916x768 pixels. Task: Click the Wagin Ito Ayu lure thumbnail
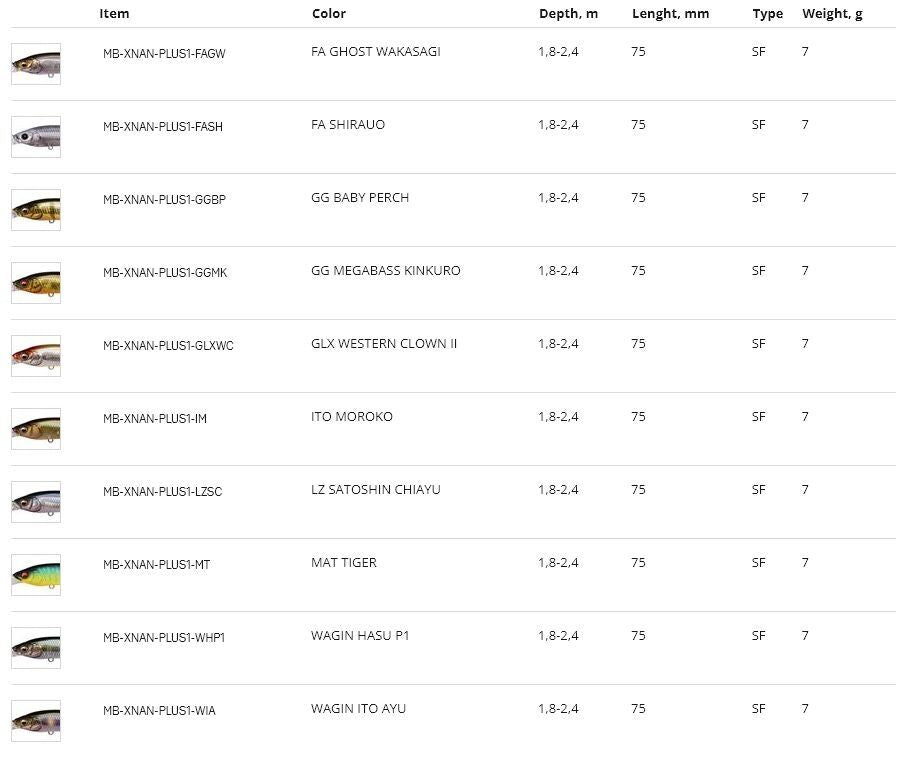(x=36, y=721)
